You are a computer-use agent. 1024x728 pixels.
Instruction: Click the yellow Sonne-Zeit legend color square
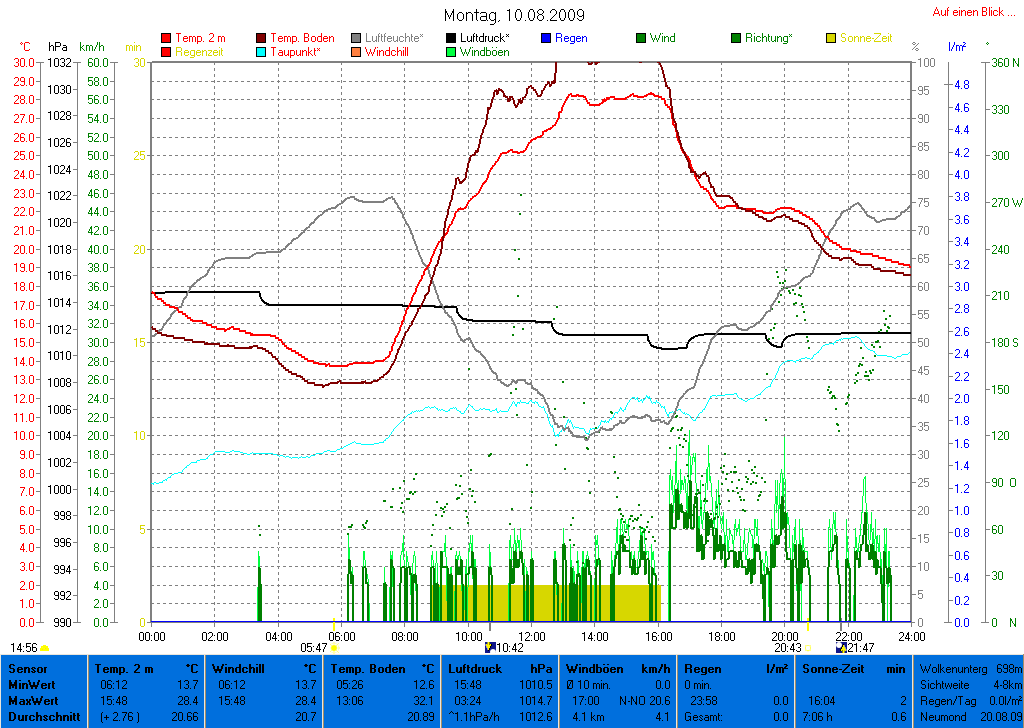831,38
